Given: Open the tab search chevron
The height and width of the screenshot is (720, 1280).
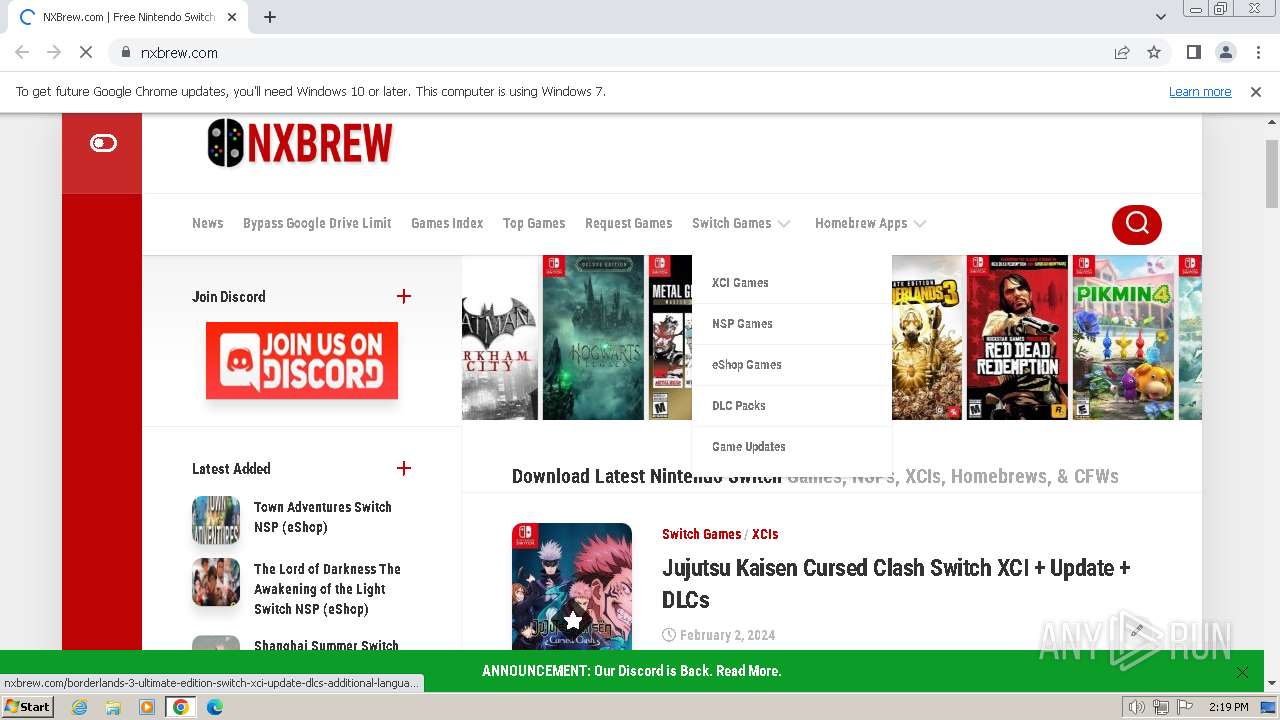Looking at the screenshot, I should (x=1160, y=17).
